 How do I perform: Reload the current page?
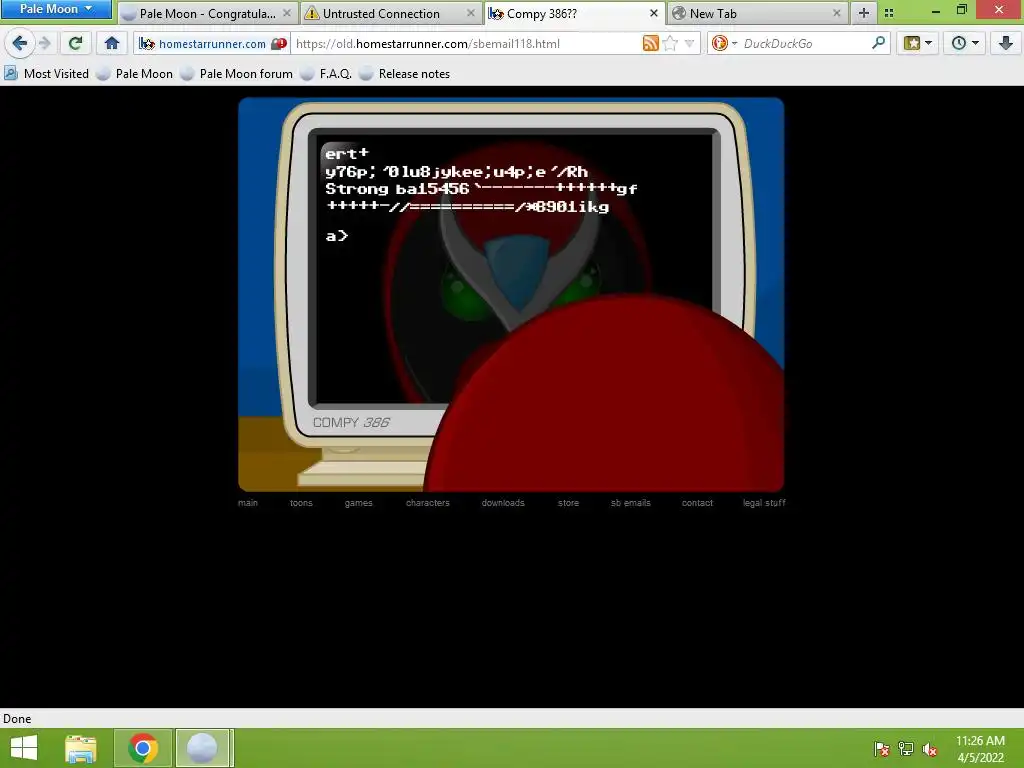[x=76, y=44]
